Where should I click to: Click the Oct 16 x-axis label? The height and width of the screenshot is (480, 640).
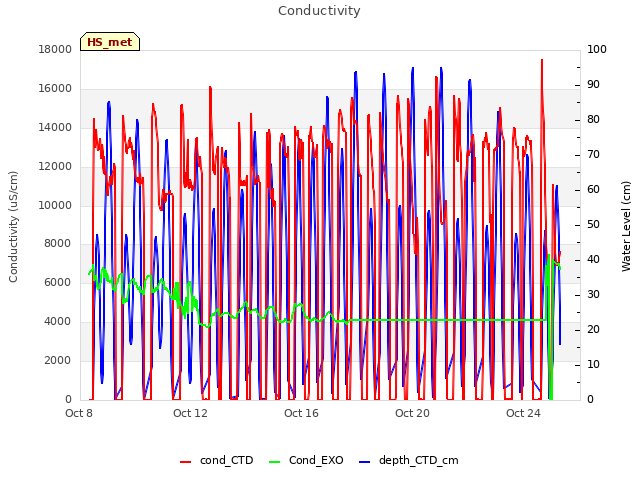[301, 413]
